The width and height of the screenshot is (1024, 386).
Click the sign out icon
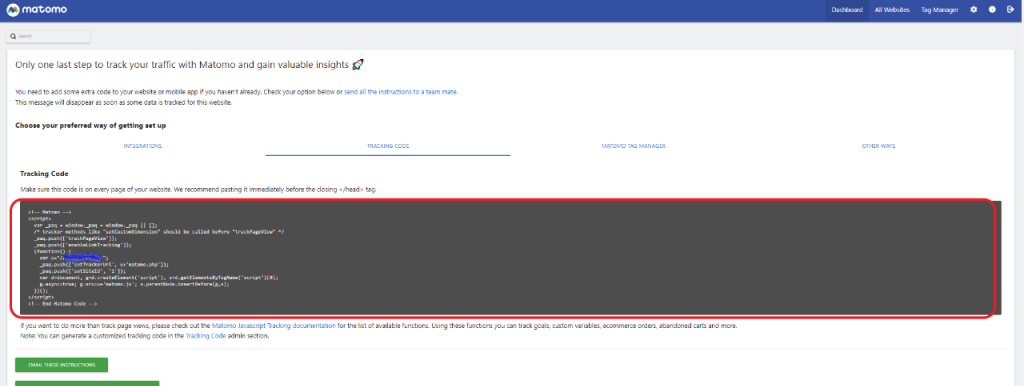(1010, 10)
